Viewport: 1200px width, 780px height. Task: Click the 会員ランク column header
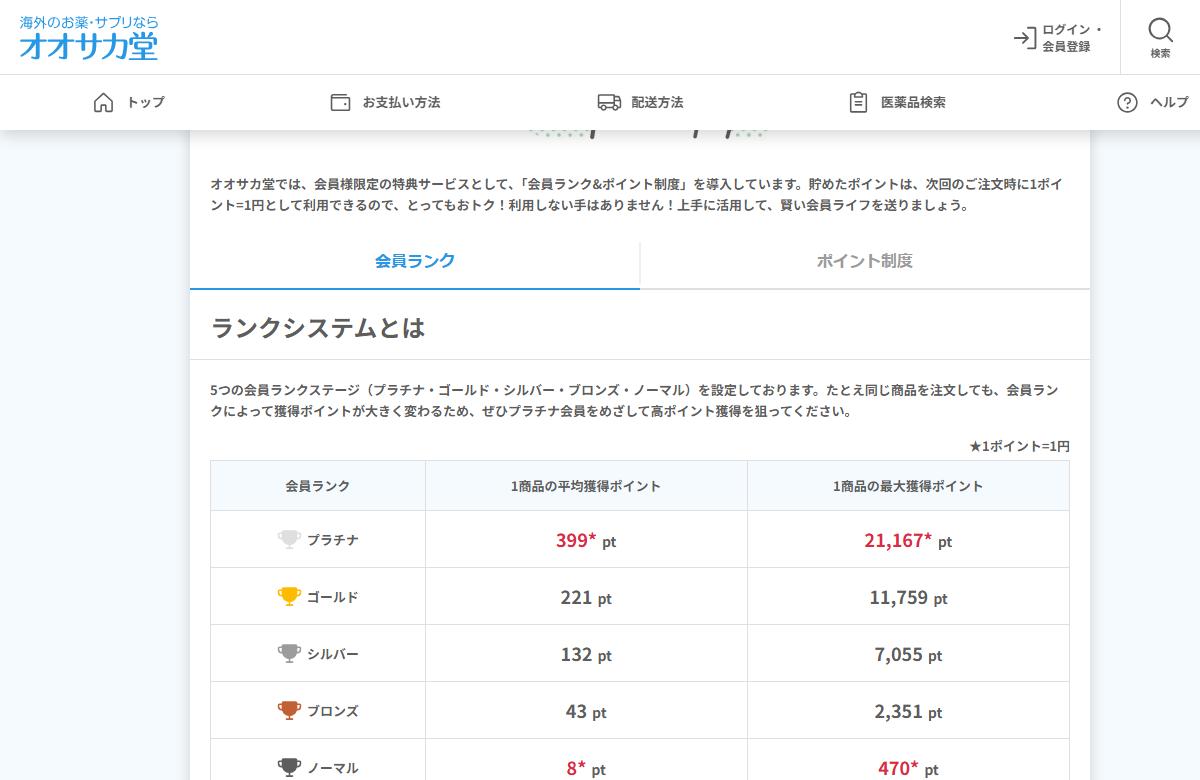(318, 486)
